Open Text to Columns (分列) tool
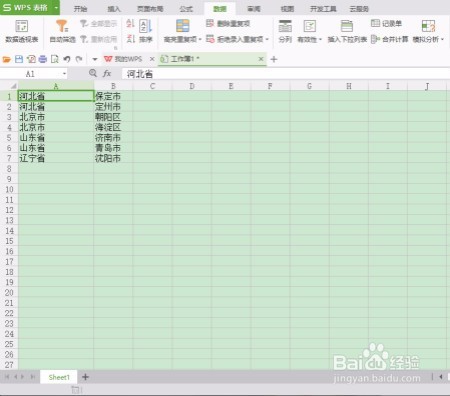The height and width of the screenshot is (396, 450). pyautogui.click(x=285, y=31)
